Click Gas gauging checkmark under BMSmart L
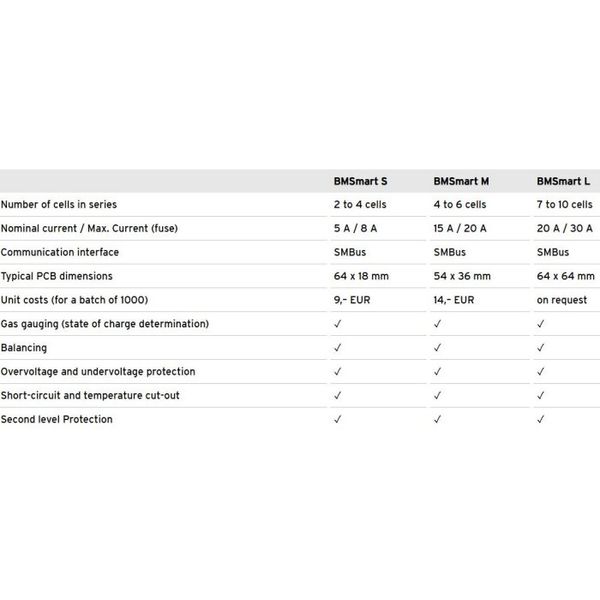This screenshot has height=600, width=600. click(540, 324)
